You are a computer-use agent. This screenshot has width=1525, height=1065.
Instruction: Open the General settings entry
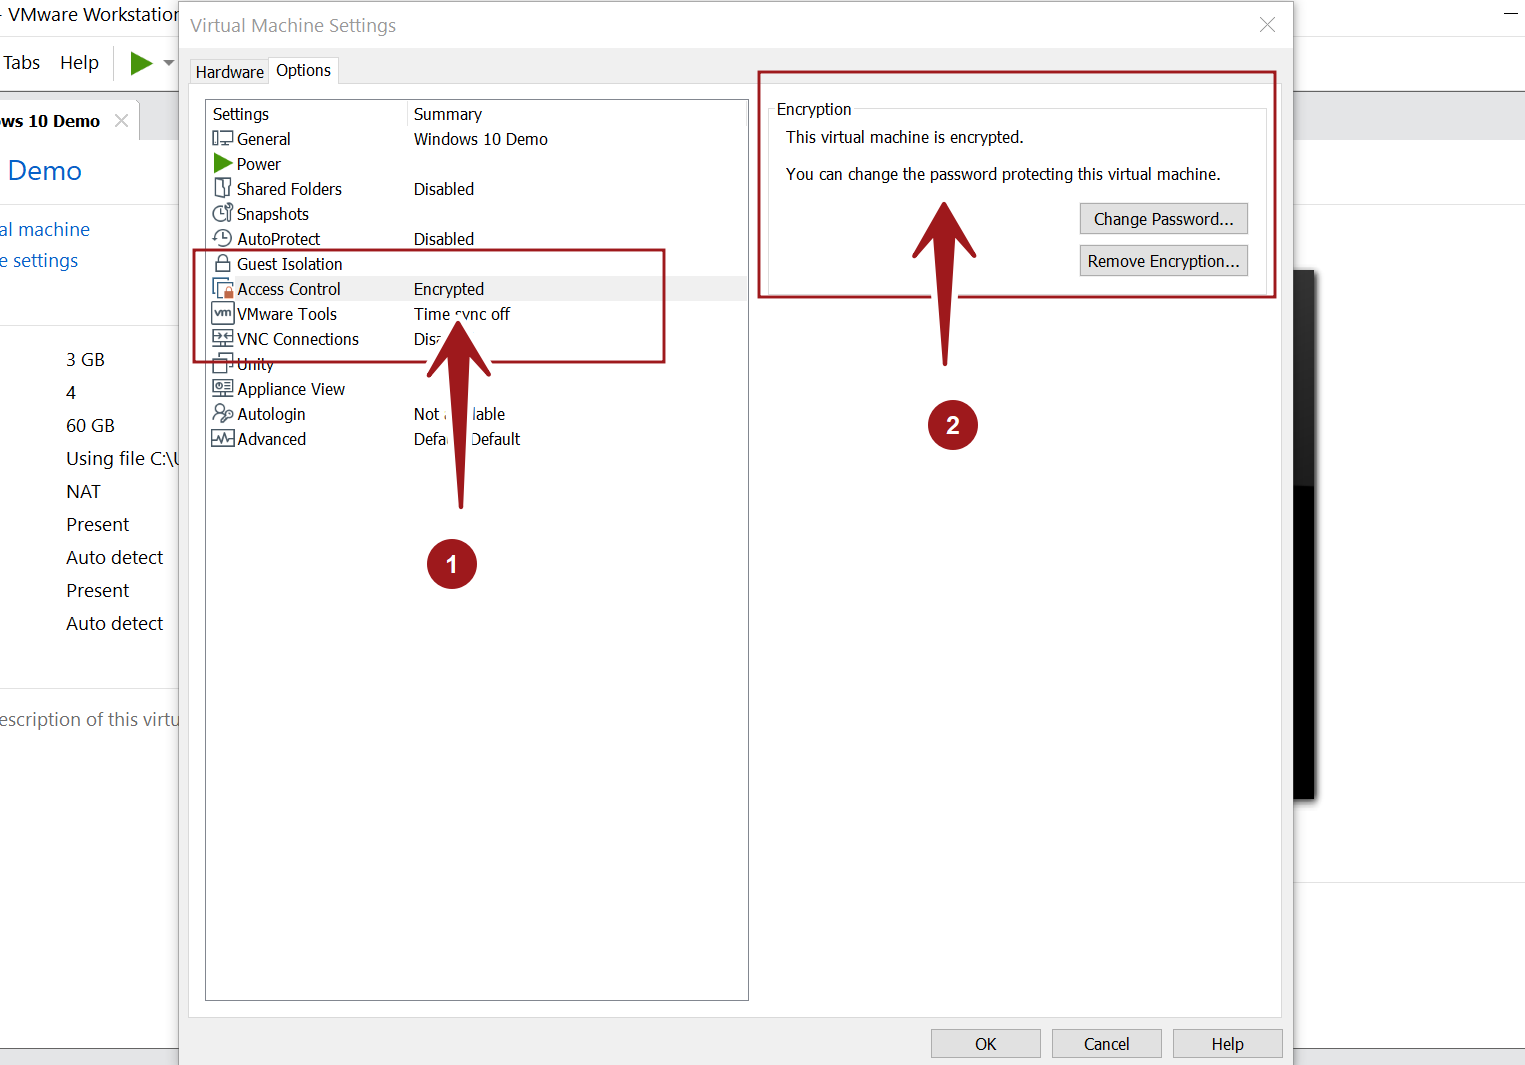pos(262,139)
